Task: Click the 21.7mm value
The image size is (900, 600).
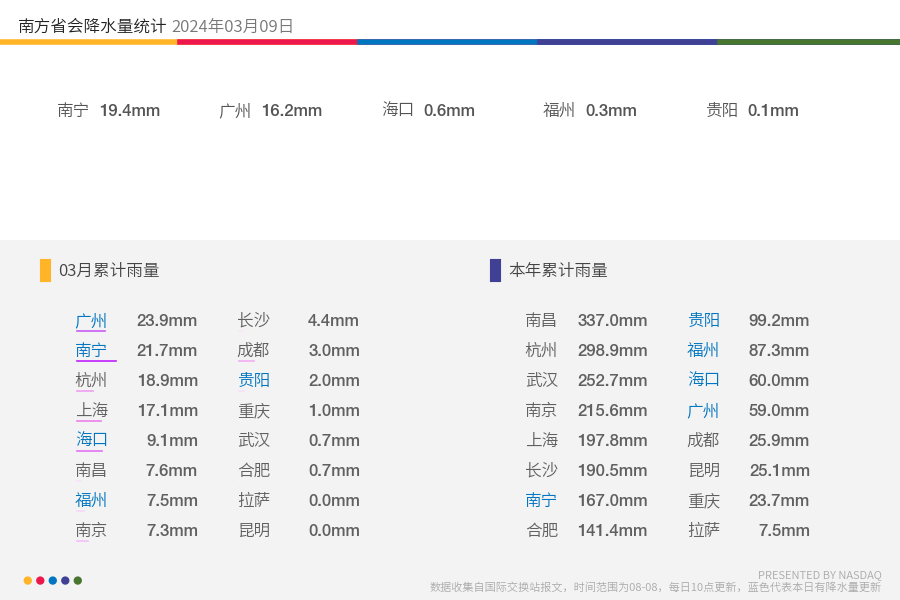Action: pyautogui.click(x=167, y=350)
